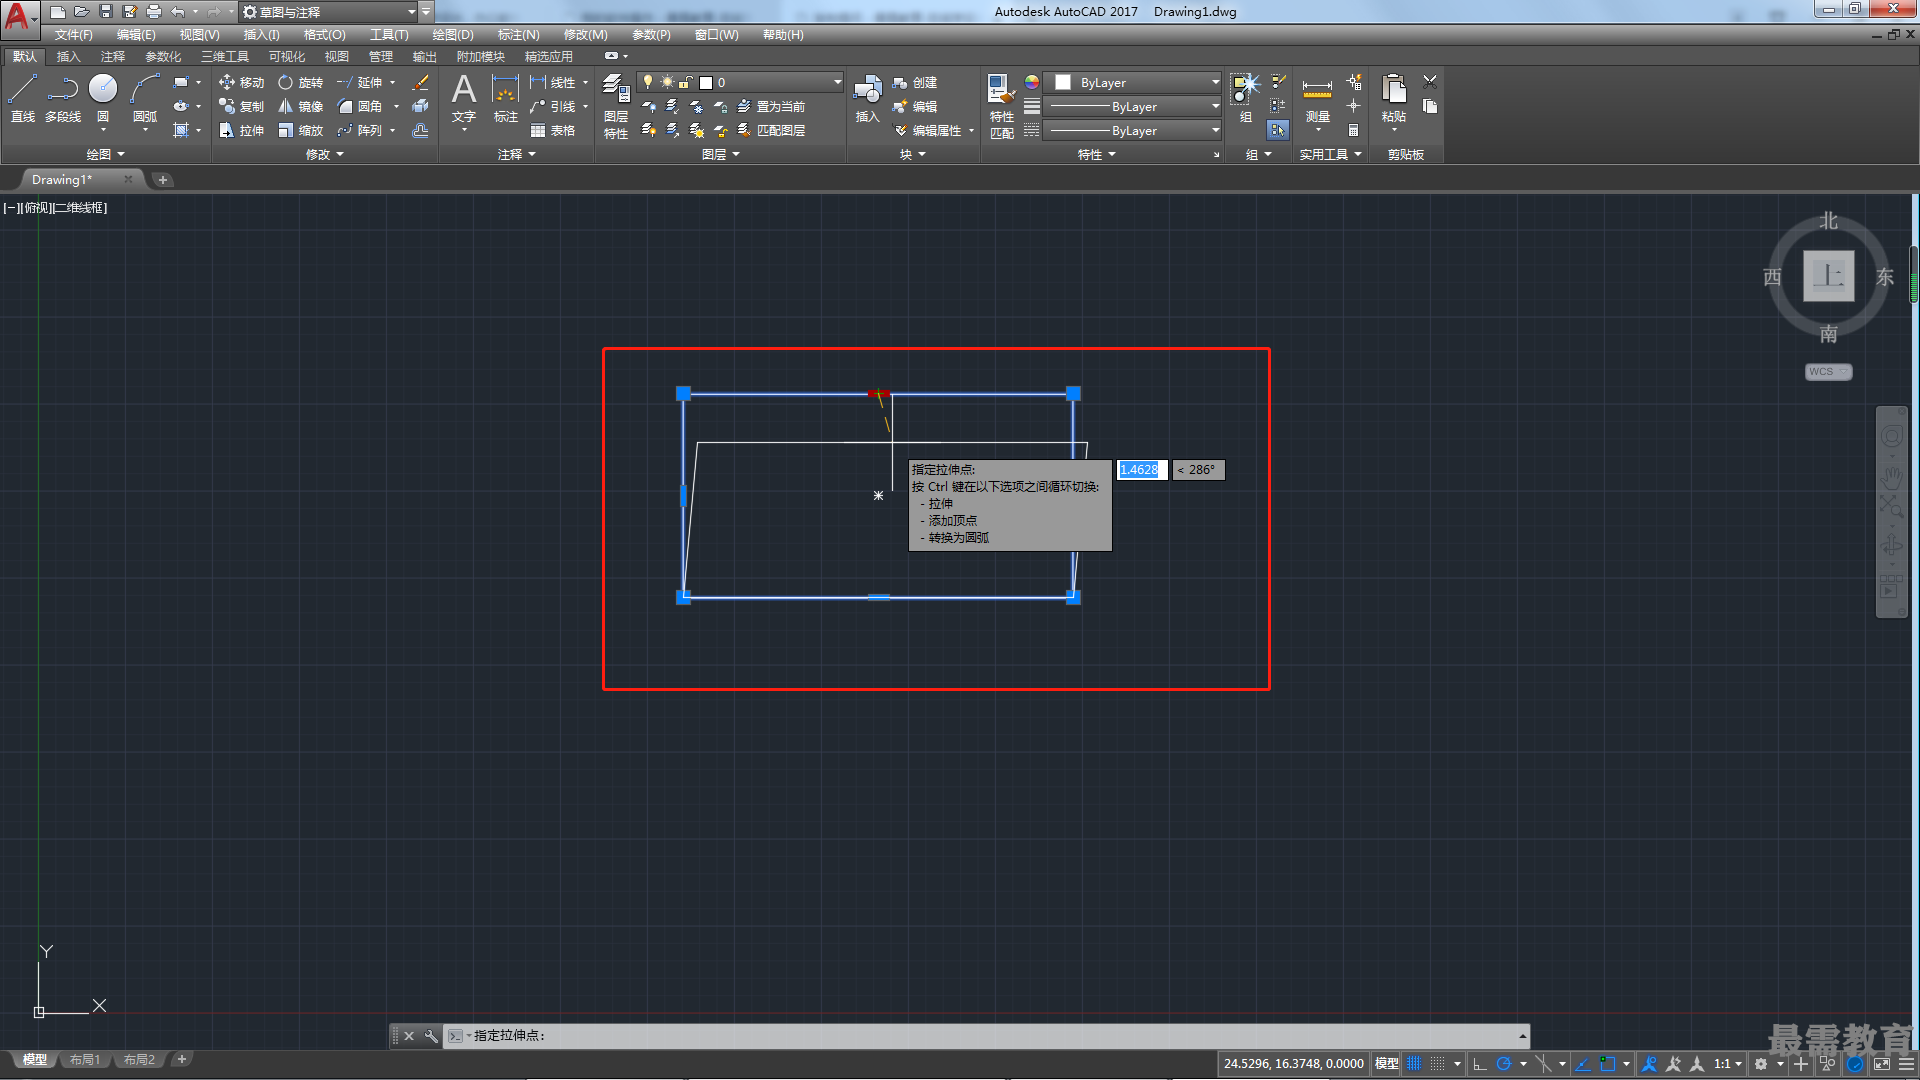Expand the 绘图 panel
This screenshot has height=1080, width=1920.
105,154
